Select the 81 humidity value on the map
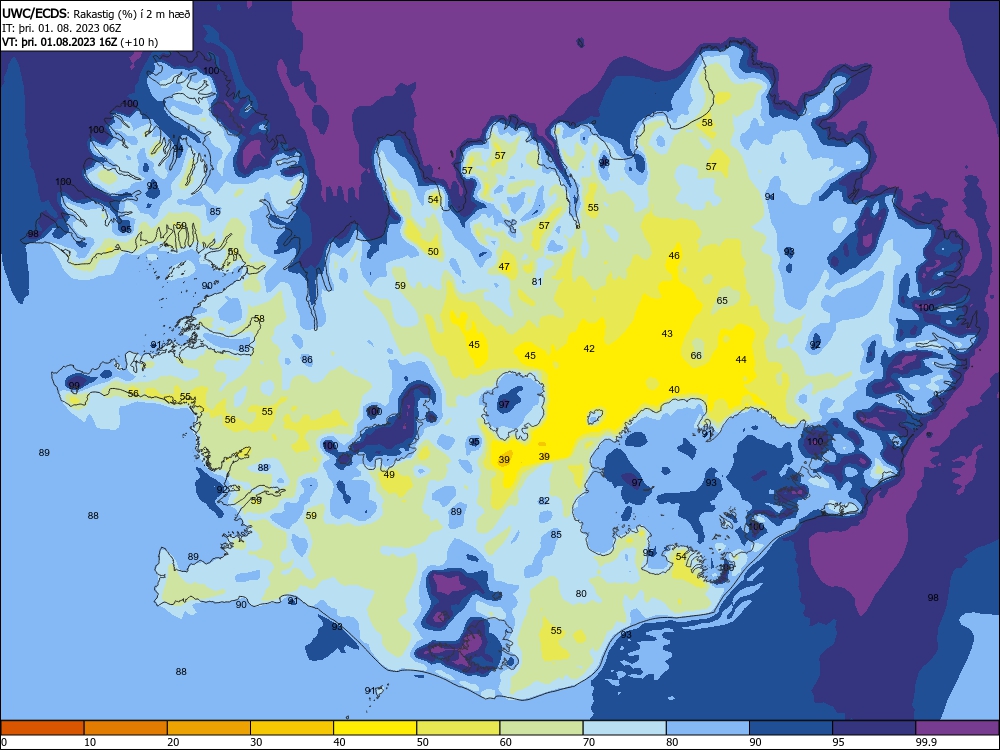The height and width of the screenshot is (750, 1000). coord(537,282)
